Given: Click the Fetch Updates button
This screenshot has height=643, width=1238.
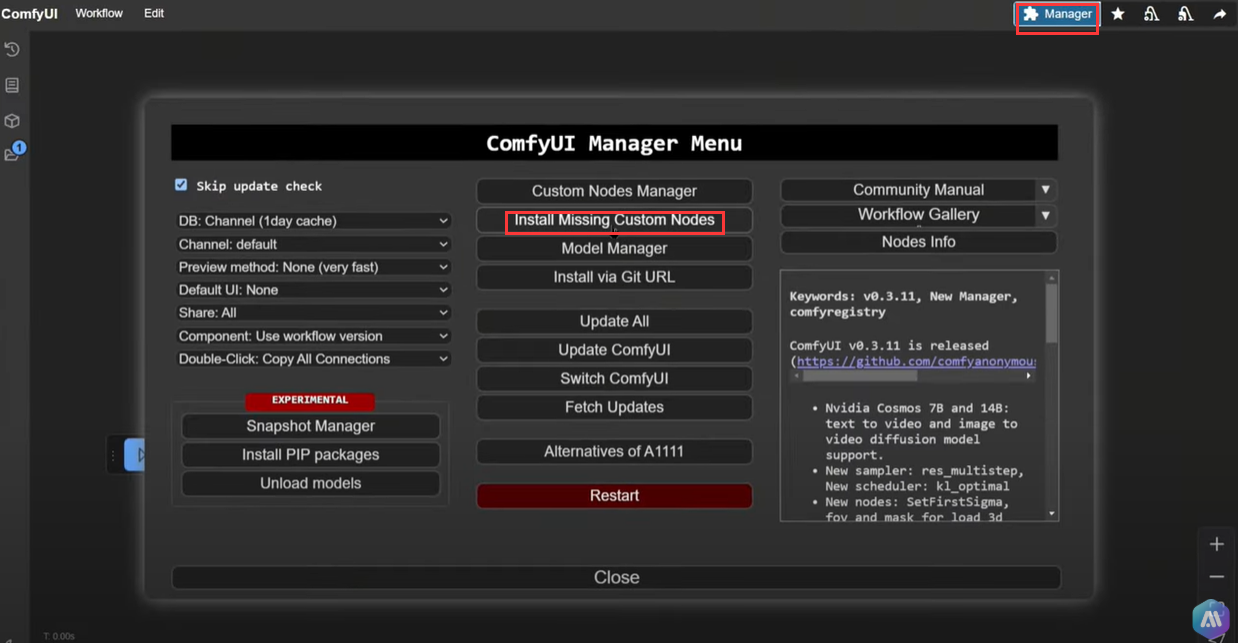Looking at the screenshot, I should point(614,407).
